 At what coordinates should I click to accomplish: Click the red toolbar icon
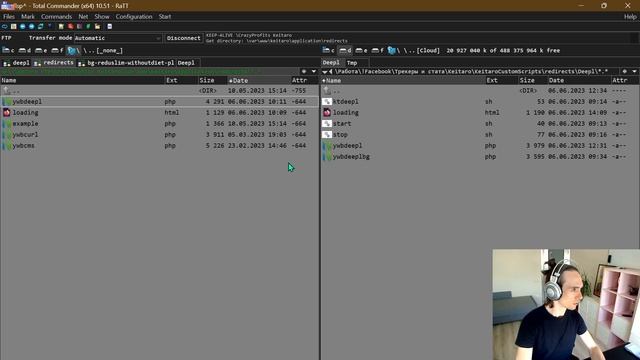point(70,27)
